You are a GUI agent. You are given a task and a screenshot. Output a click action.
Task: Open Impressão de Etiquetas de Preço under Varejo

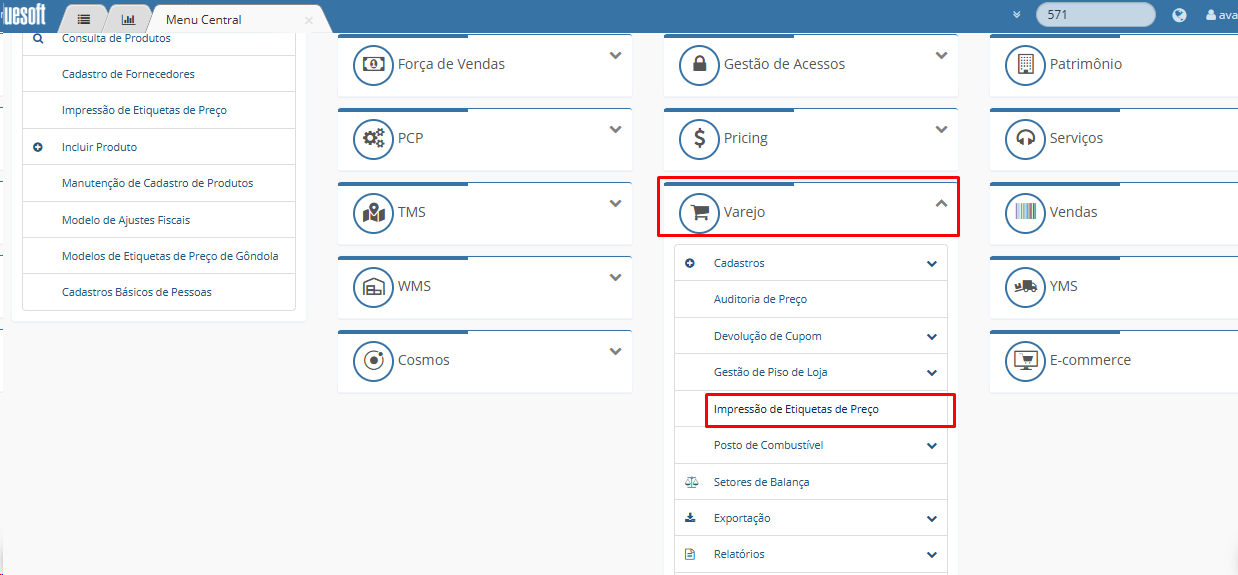pyautogui.click(x=796, y=409)
